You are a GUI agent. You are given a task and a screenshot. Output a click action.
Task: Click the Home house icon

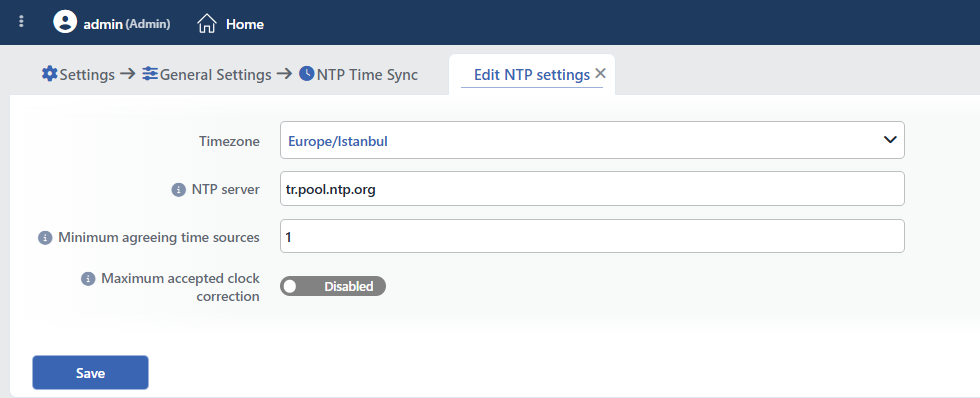click(x=207, y=24)
